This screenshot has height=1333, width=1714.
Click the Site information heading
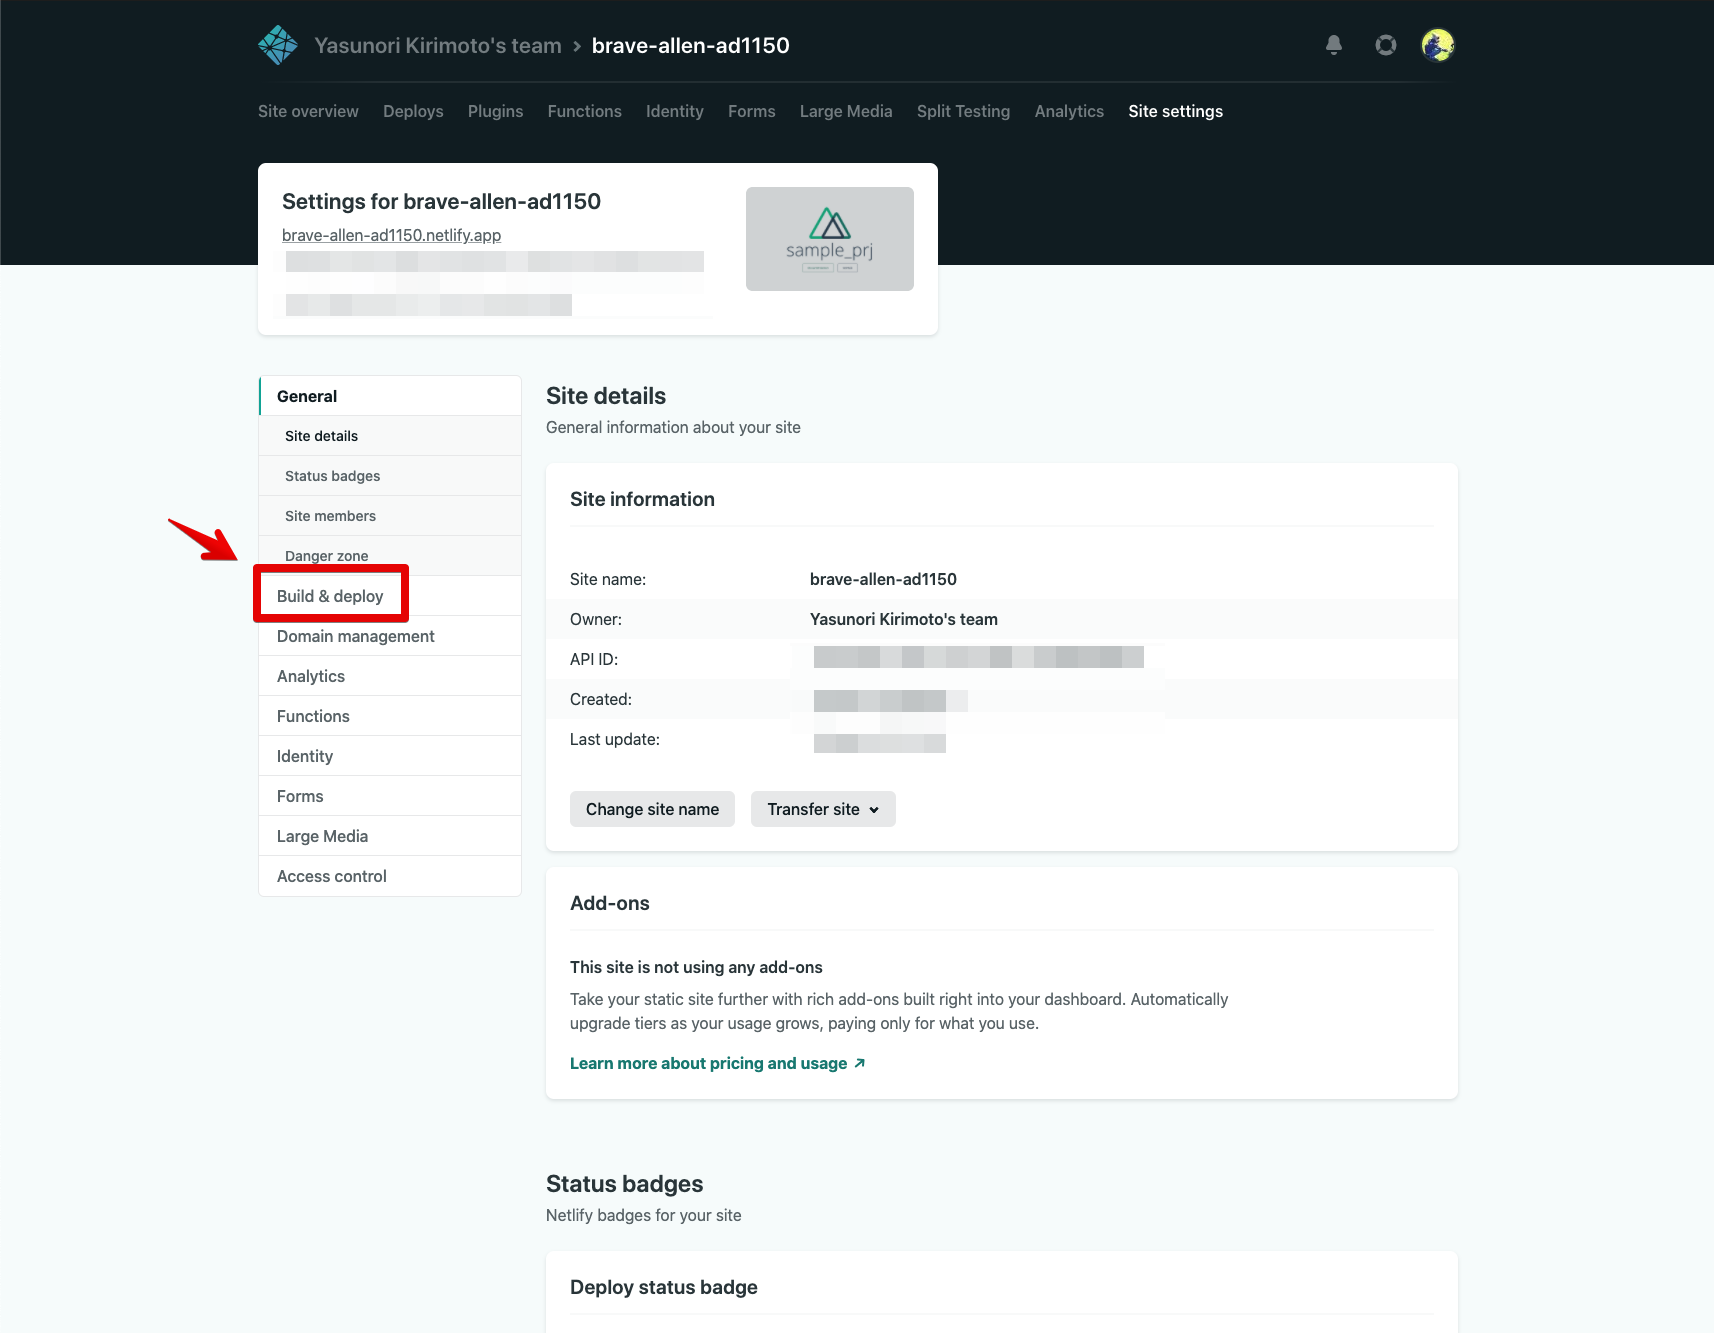642,499
